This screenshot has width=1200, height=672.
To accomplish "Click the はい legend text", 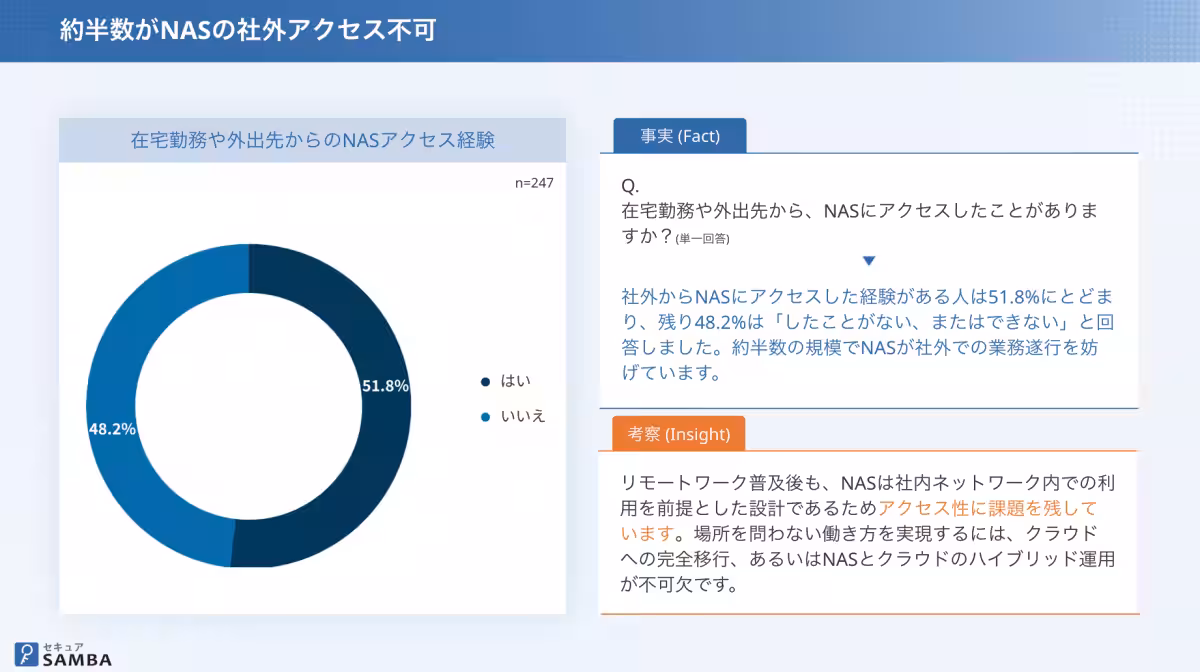I will tap(516, 381).
